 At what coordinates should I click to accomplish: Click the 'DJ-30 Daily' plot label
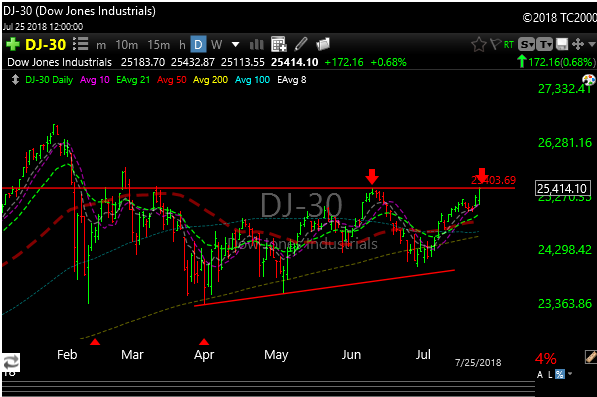coord(49,80)
